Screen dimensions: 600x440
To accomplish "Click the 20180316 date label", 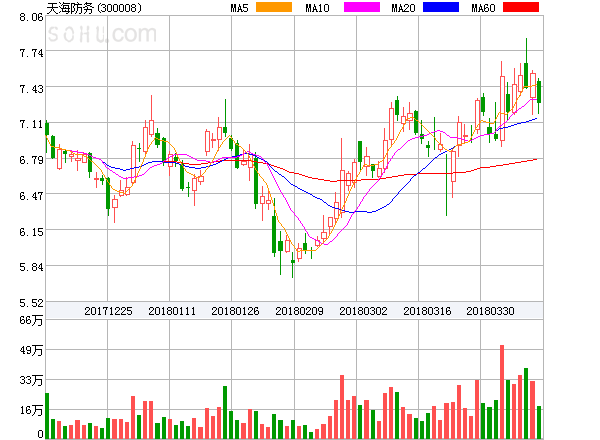I will (x=427, y=311).
